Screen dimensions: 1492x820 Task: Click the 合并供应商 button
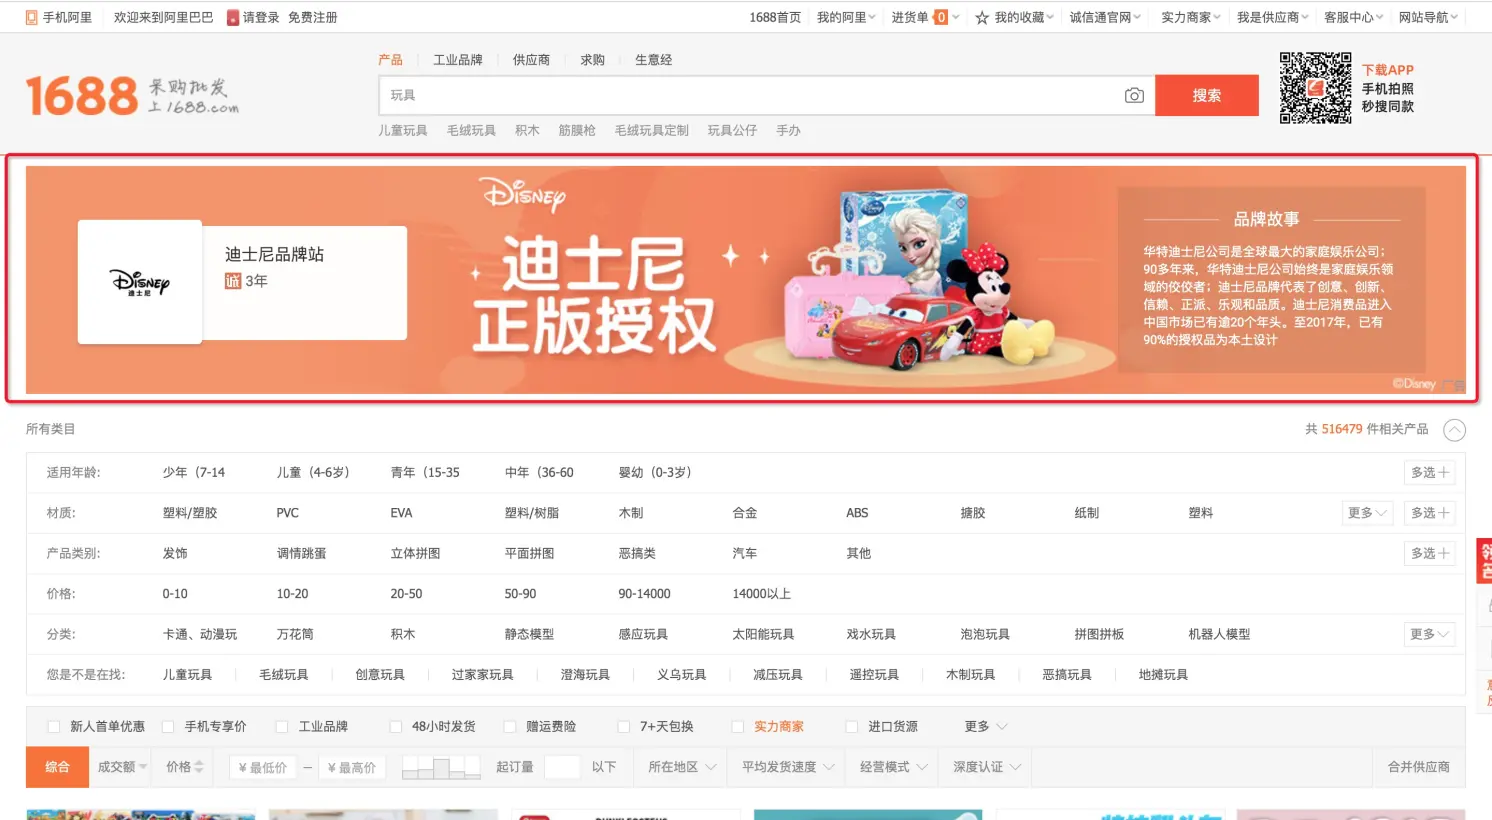(x=1419, y=767)
